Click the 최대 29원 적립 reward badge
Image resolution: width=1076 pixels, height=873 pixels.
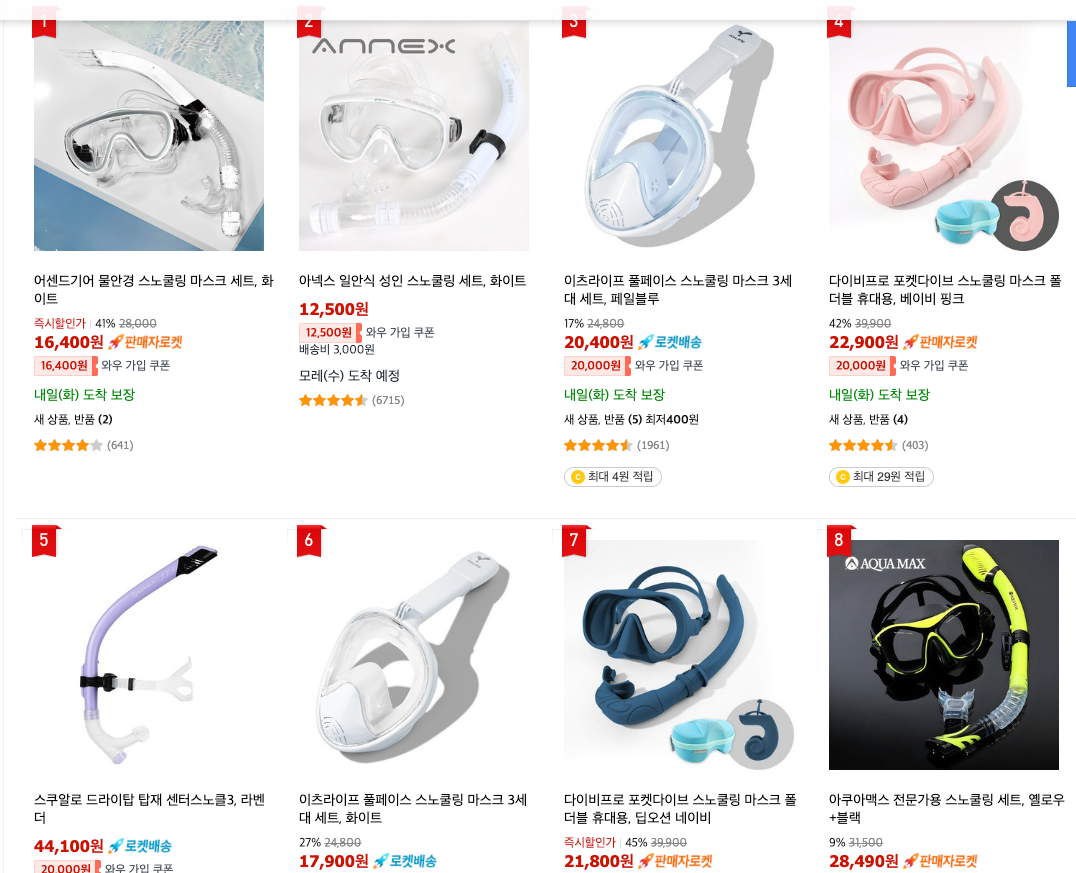click(x=881, y=477)
